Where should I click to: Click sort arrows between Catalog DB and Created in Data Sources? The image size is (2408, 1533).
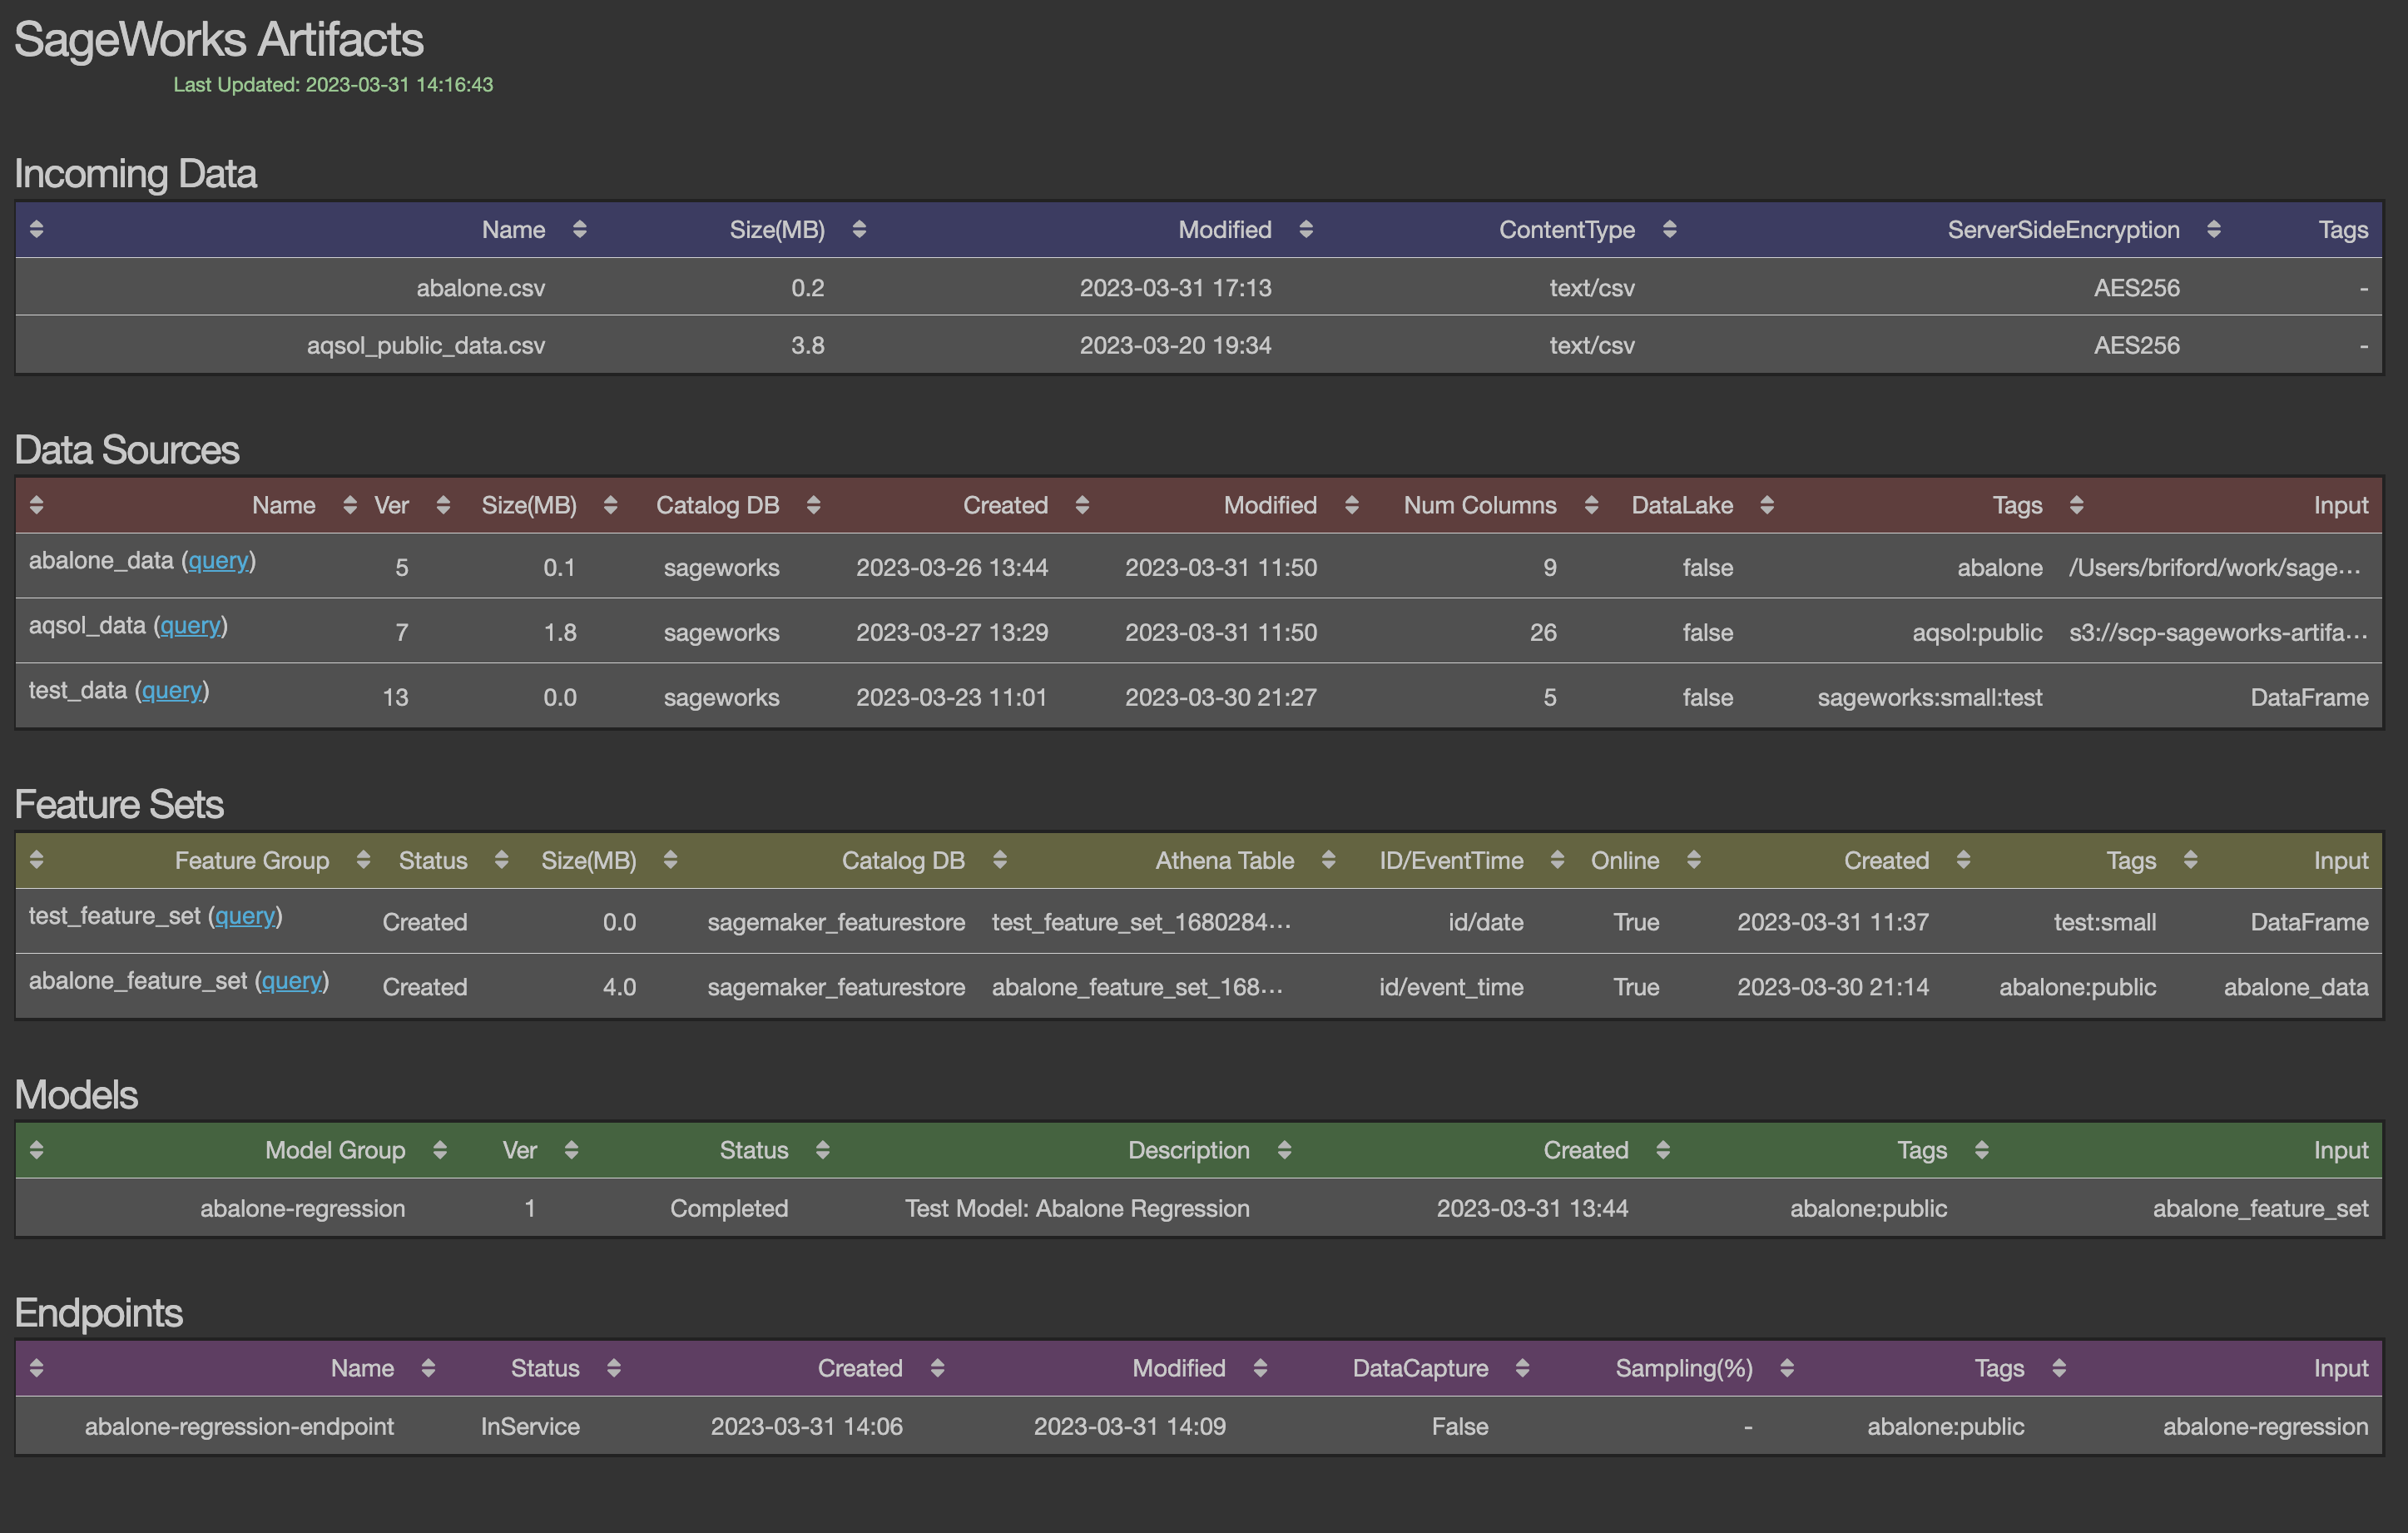pos(813,505)
